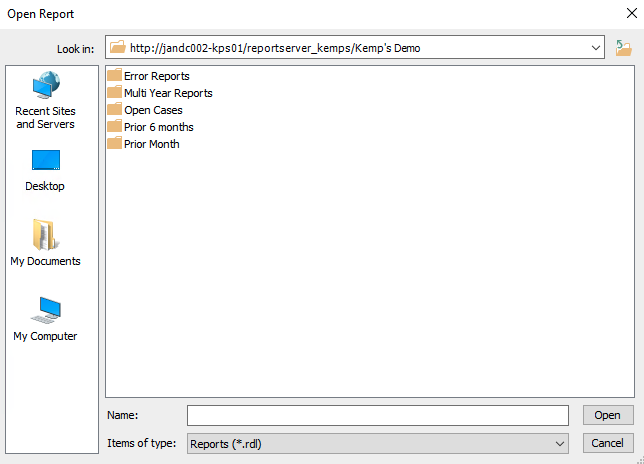Select the Prior Month folder label
Viewport: 644px width, 464px height.
(x=152, y=144)
